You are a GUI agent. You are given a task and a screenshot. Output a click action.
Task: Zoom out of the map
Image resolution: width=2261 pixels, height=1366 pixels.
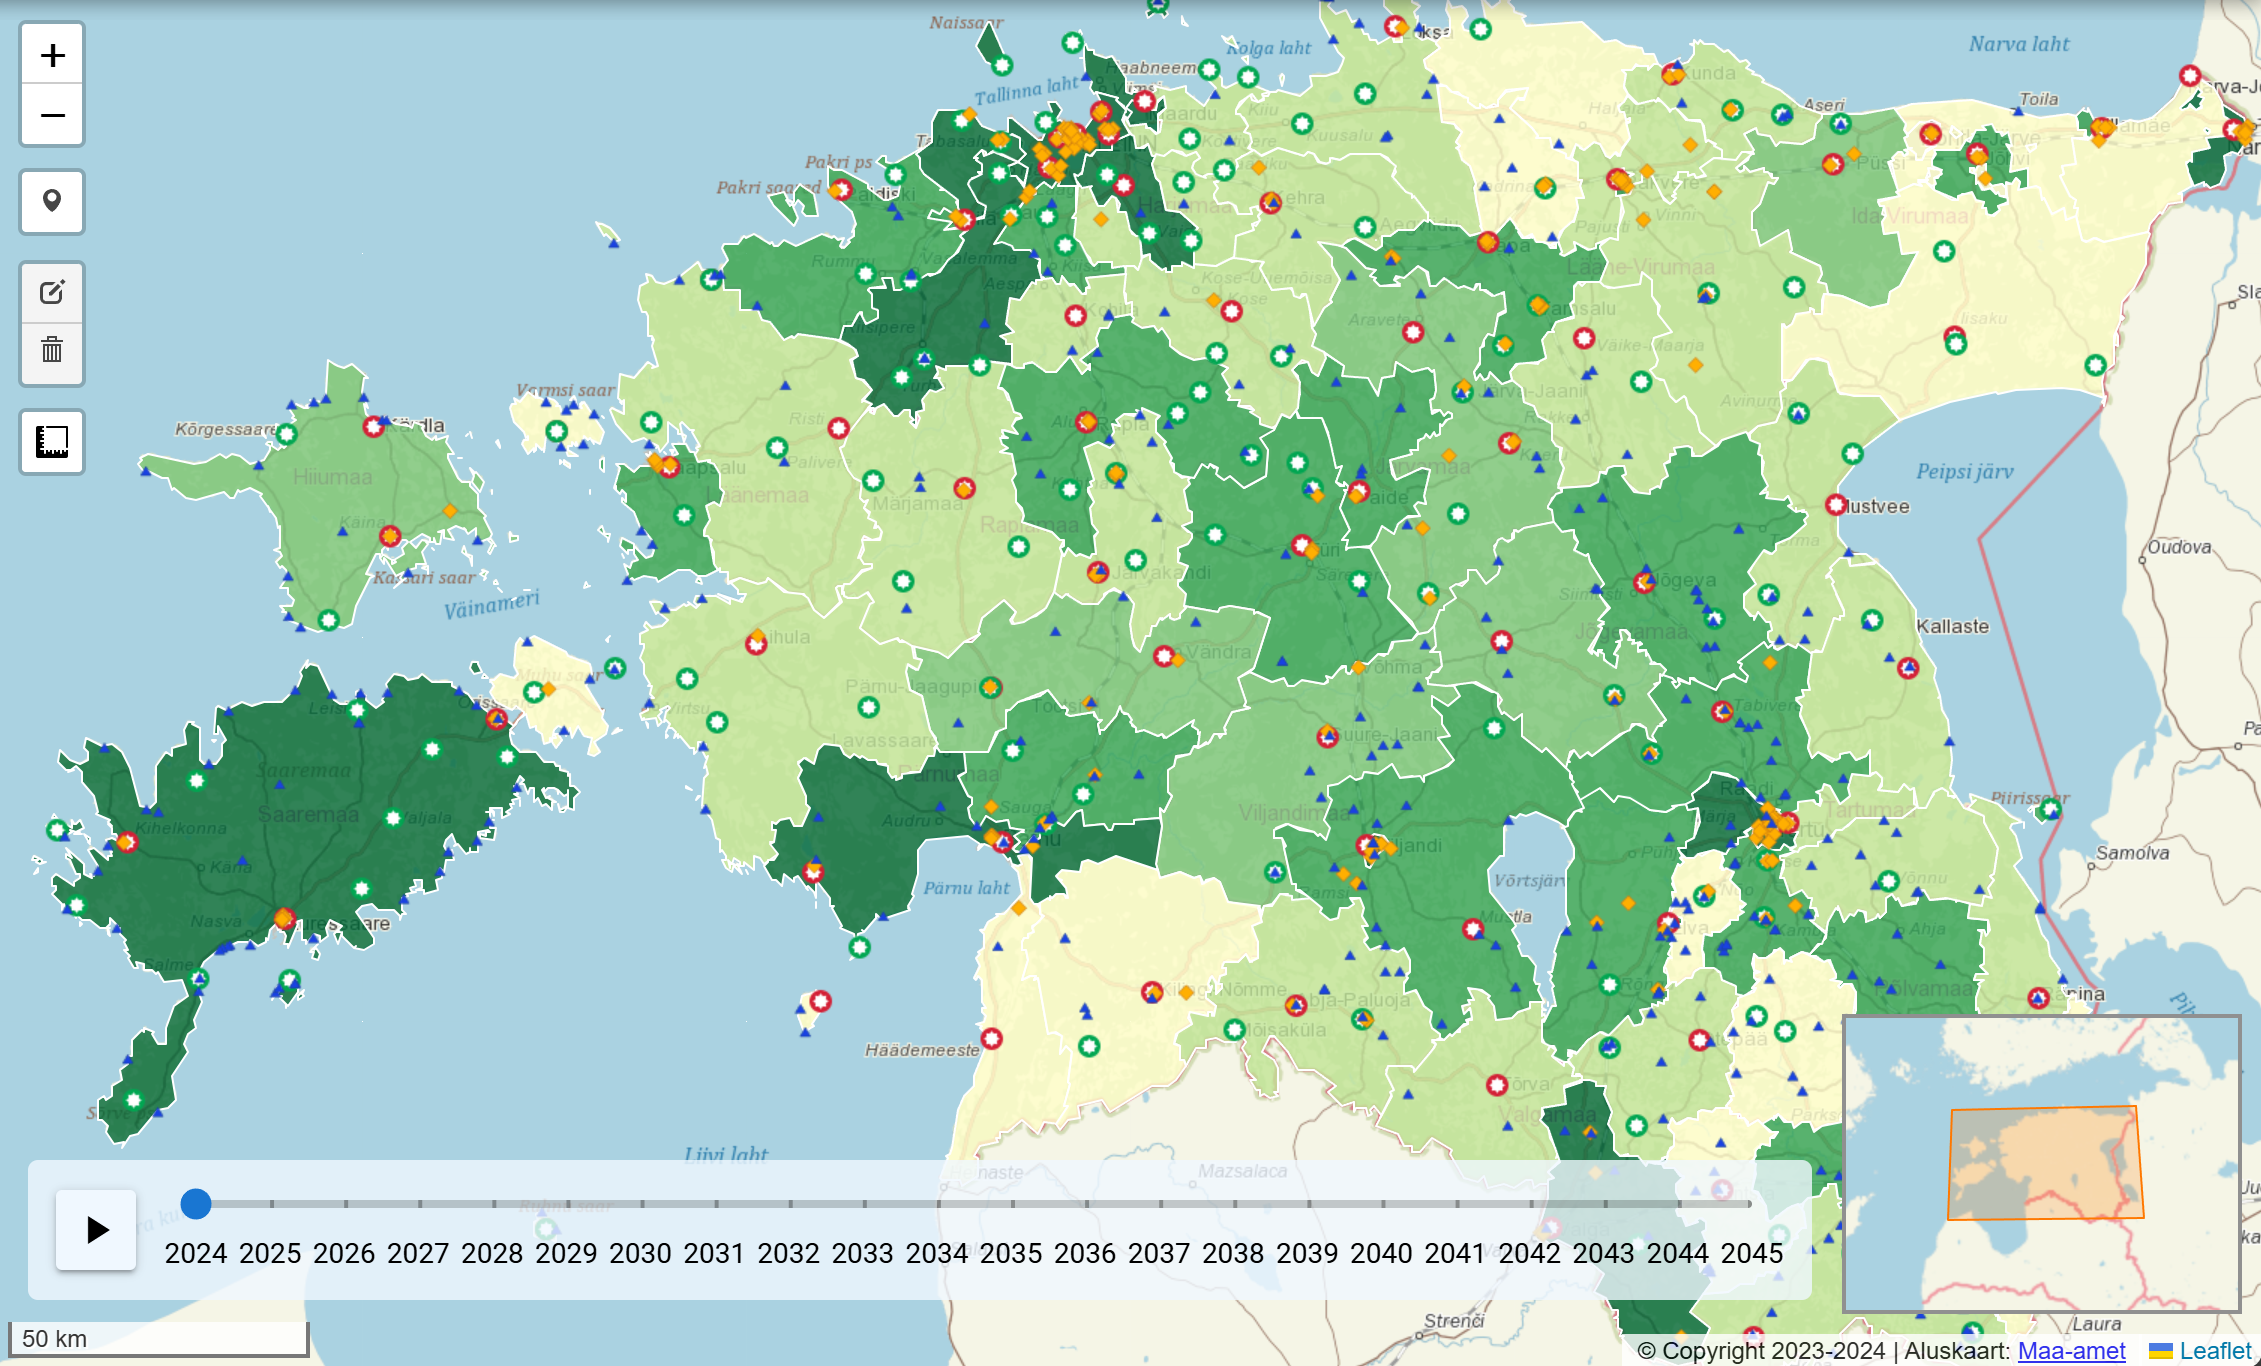(x=52, y=115)
